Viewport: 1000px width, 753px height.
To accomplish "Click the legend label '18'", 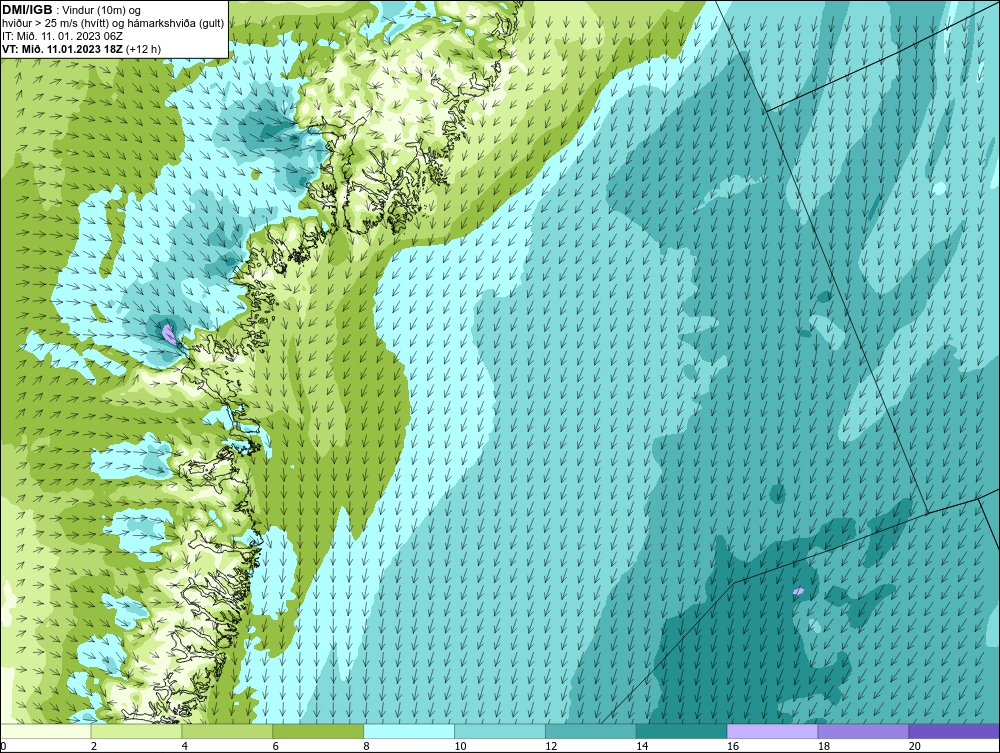I will point(823,746).
